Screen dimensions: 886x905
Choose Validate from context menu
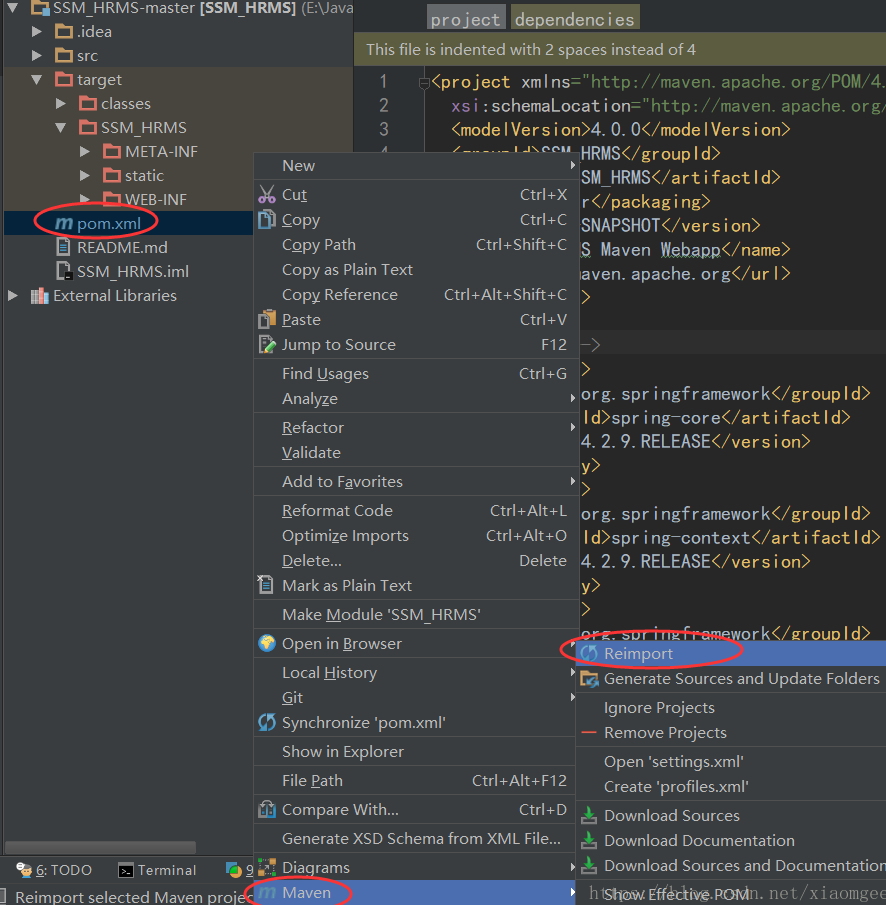[x=416, y=452]
